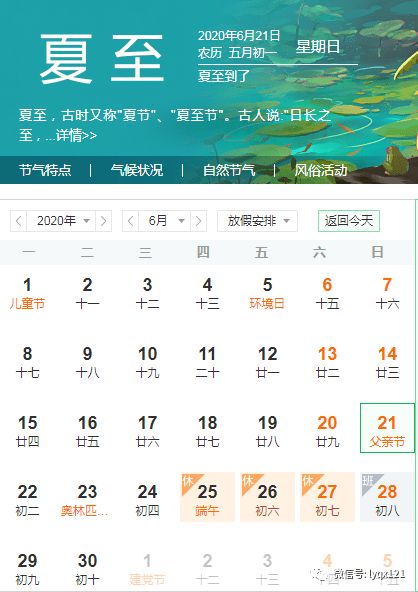Select June 27 初七 rest day
The image size is (418, 592).
pos(327,497)
